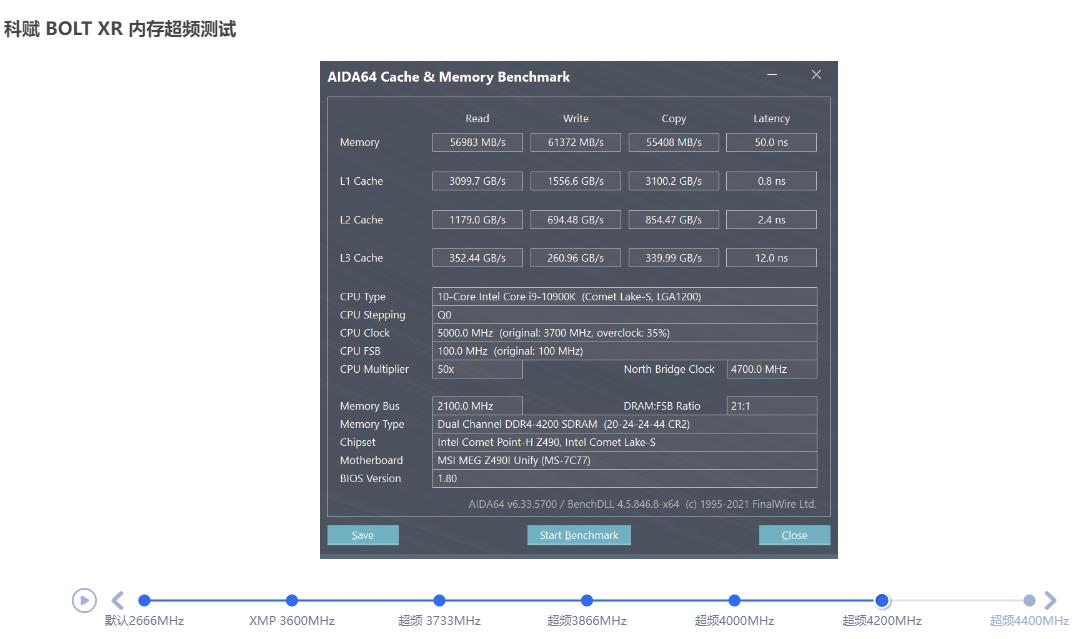The width and height of the screenshot is (1092, 639).
Task: Click L2 Cache Copy value 854.47 GB/s
Action: point(673,219)
